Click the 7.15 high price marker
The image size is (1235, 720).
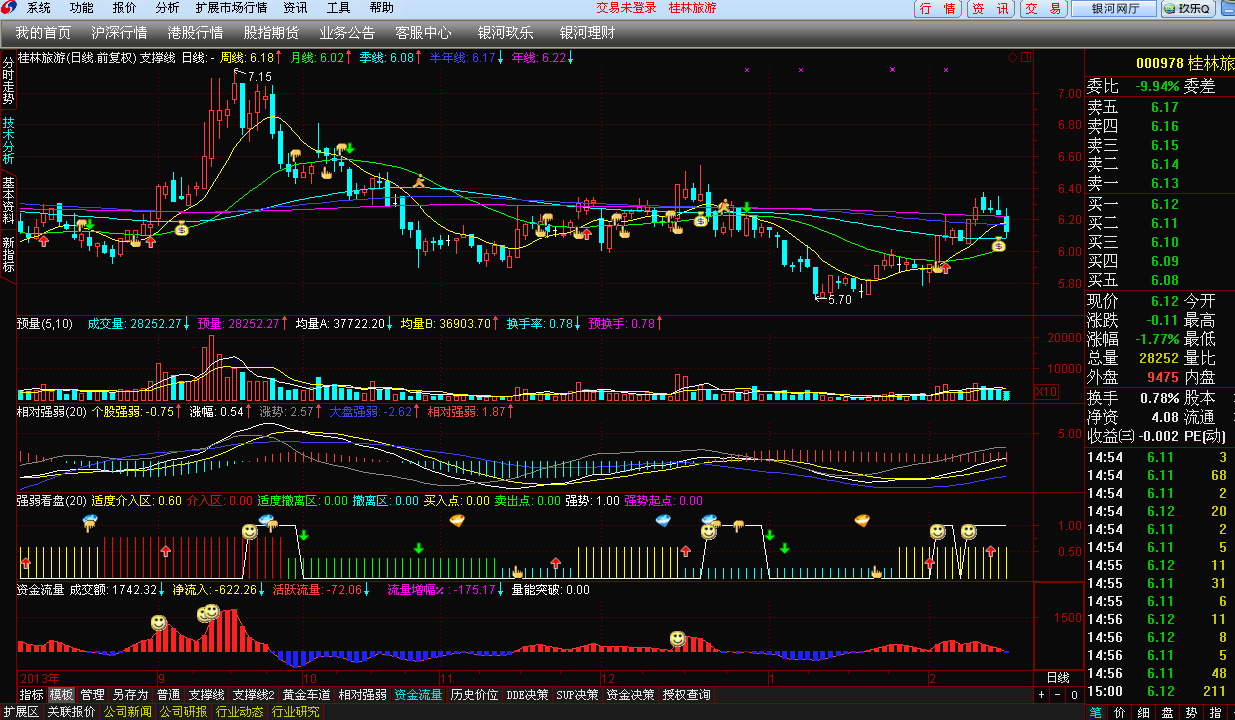(x=260, y=76)
